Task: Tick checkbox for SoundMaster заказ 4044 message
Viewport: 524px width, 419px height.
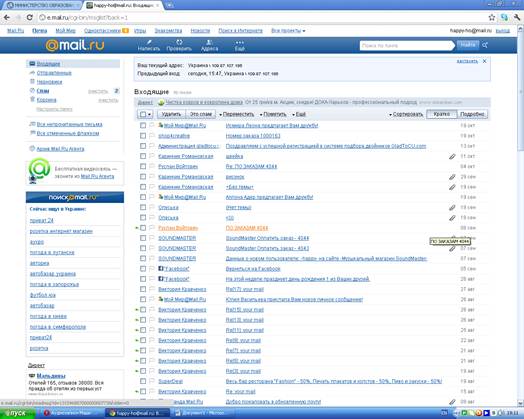Action: (143, 238)
